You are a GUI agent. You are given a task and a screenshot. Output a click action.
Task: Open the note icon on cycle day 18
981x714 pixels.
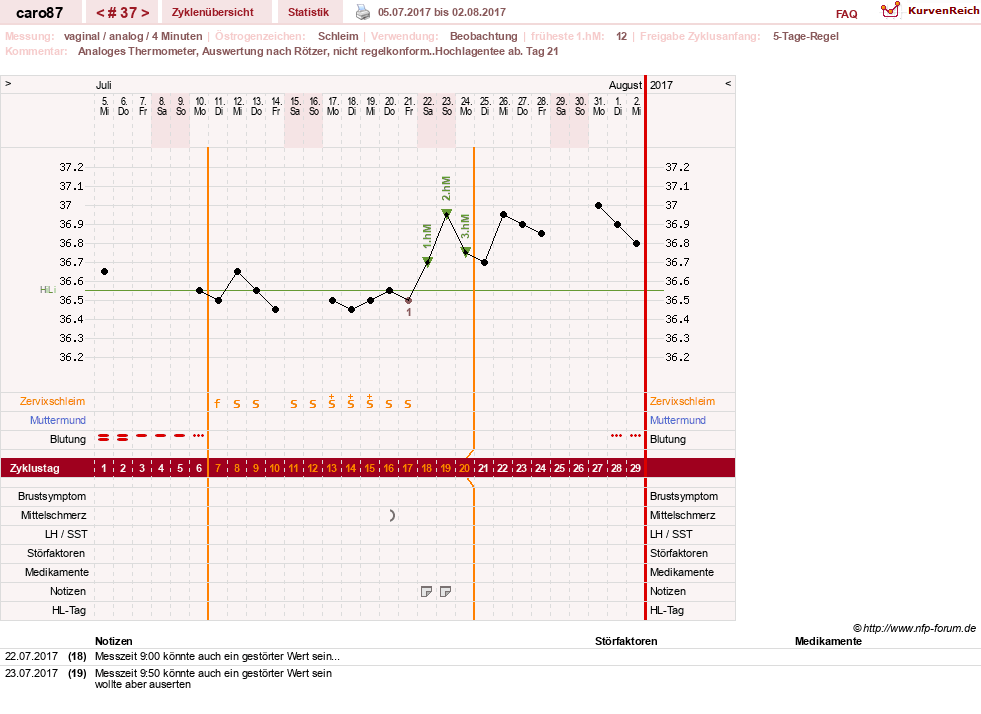tap(427, 591)
